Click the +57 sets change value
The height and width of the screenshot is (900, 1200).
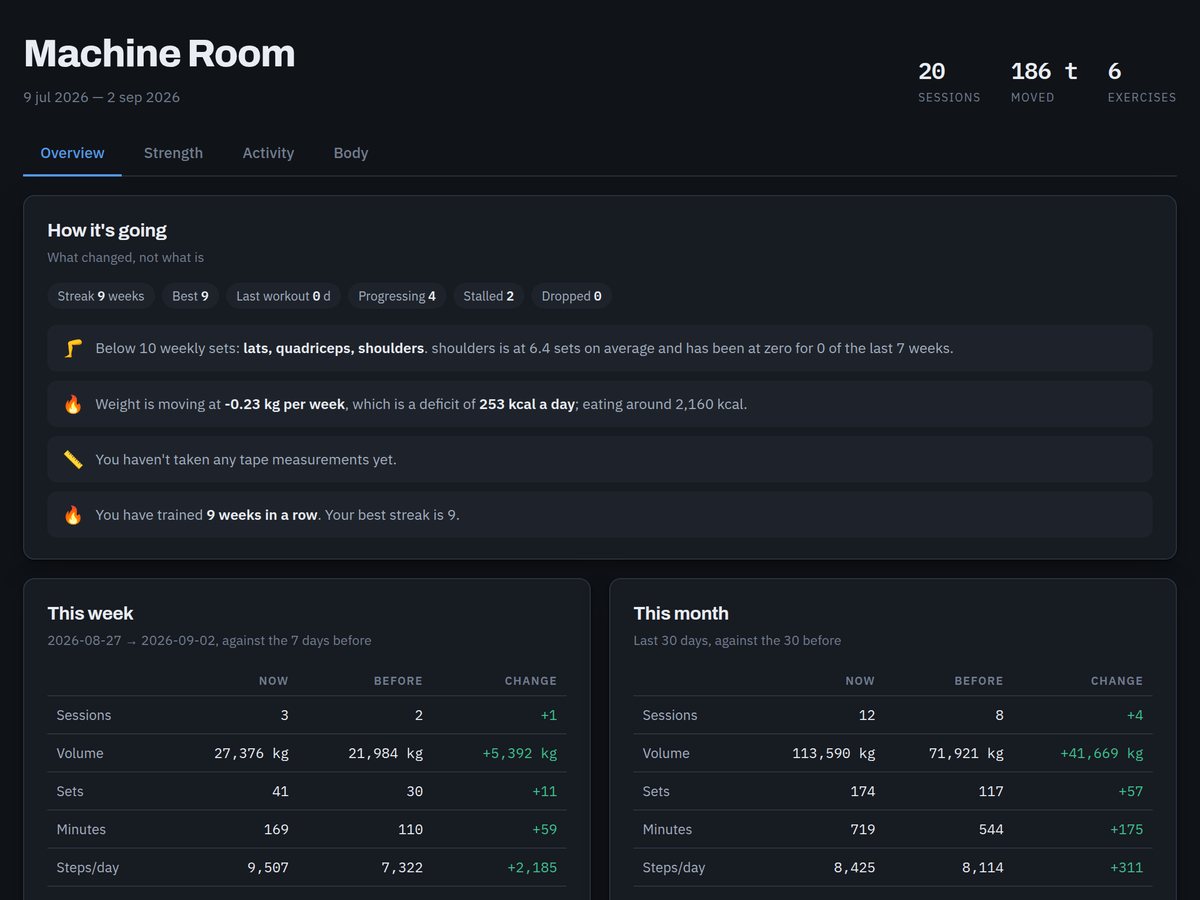click(x=1130, y=791)
